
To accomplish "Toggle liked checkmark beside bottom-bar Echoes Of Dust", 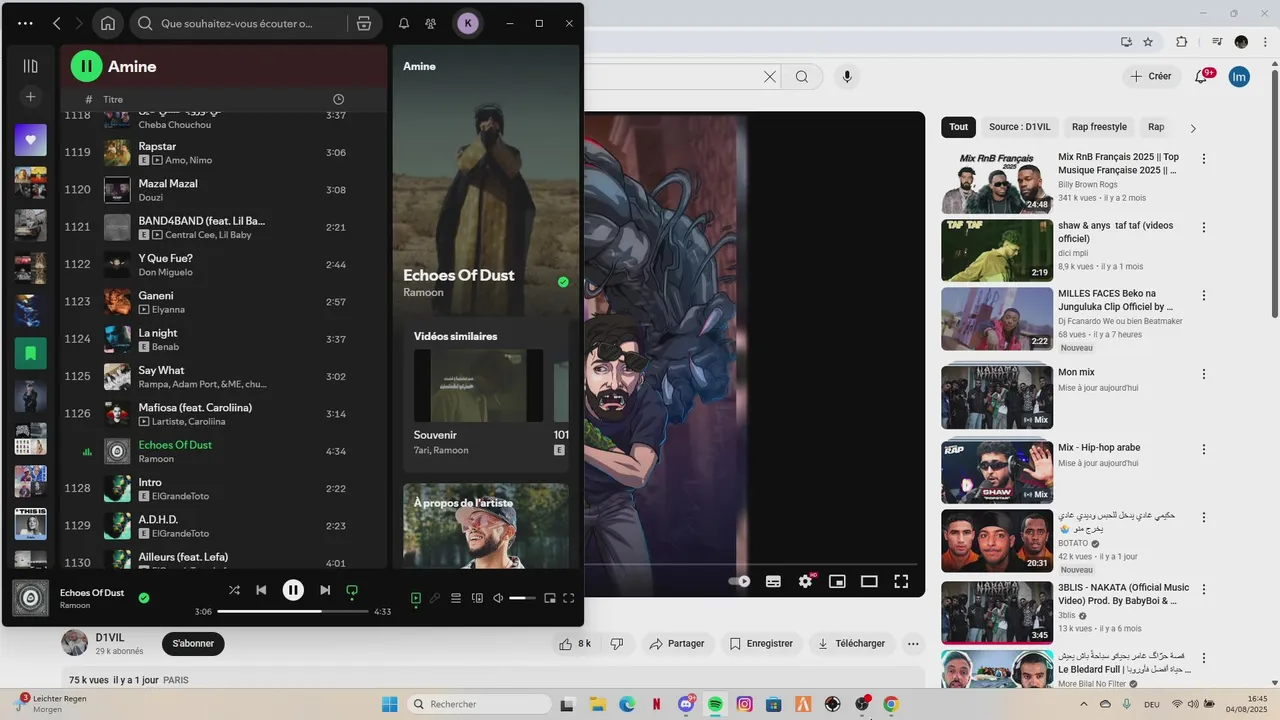I will click(x=144, y=598).
